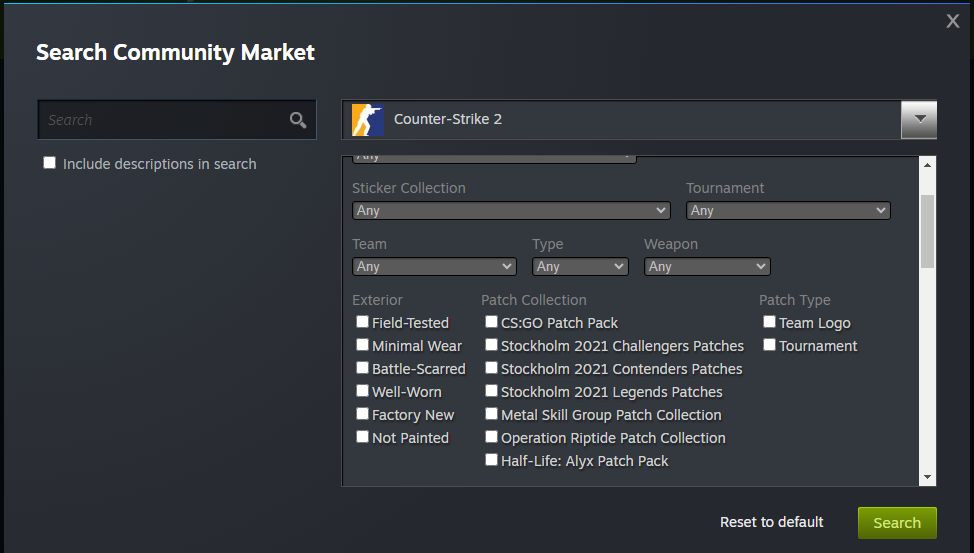Click the magnifying glass search icon
The width and height of the screenshot is (974, 553).
(x=298, y=120)
